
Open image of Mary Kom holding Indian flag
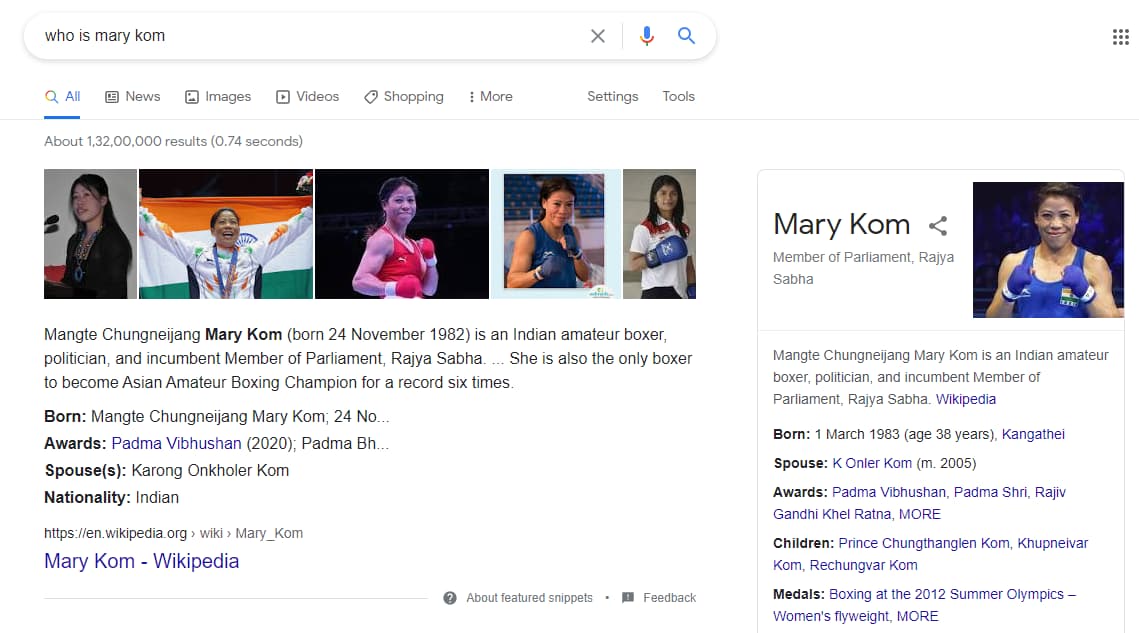click(226, 234)
